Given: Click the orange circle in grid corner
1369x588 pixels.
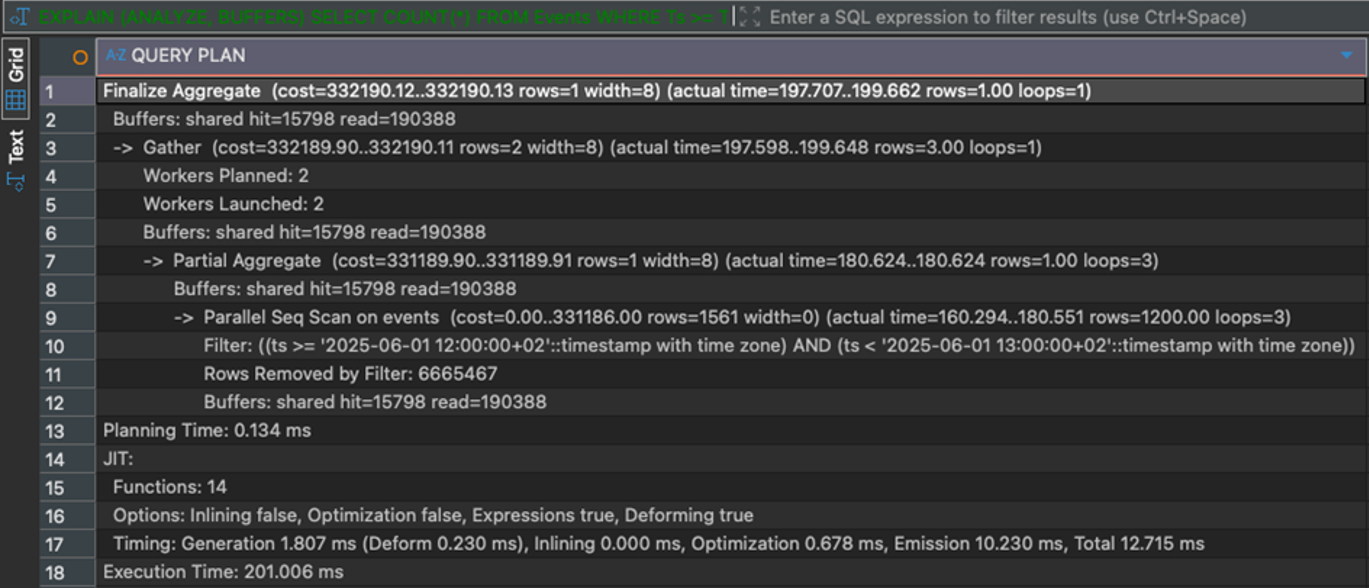Looking at the screenshot, I should (80, 57).
